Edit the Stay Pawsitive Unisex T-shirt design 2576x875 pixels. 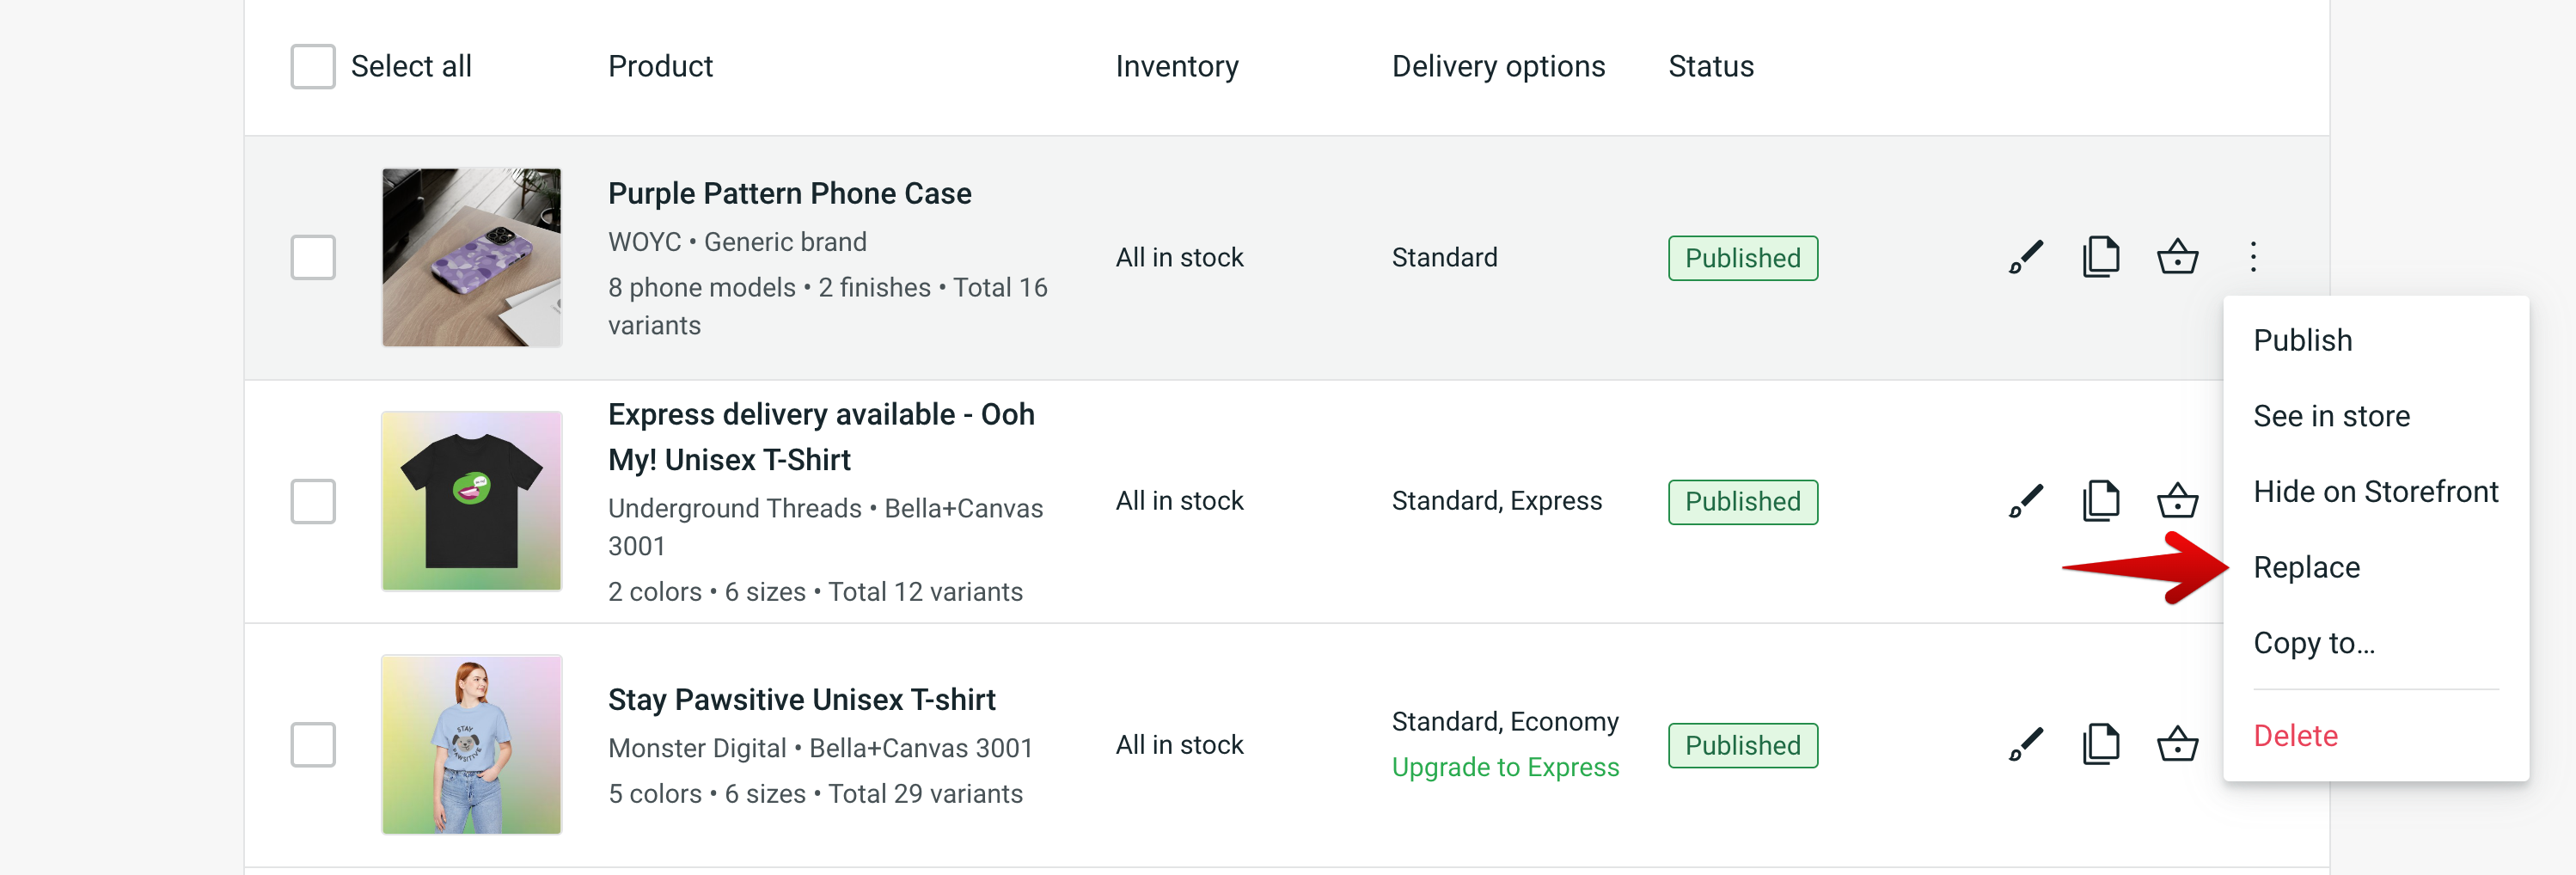2026,745
